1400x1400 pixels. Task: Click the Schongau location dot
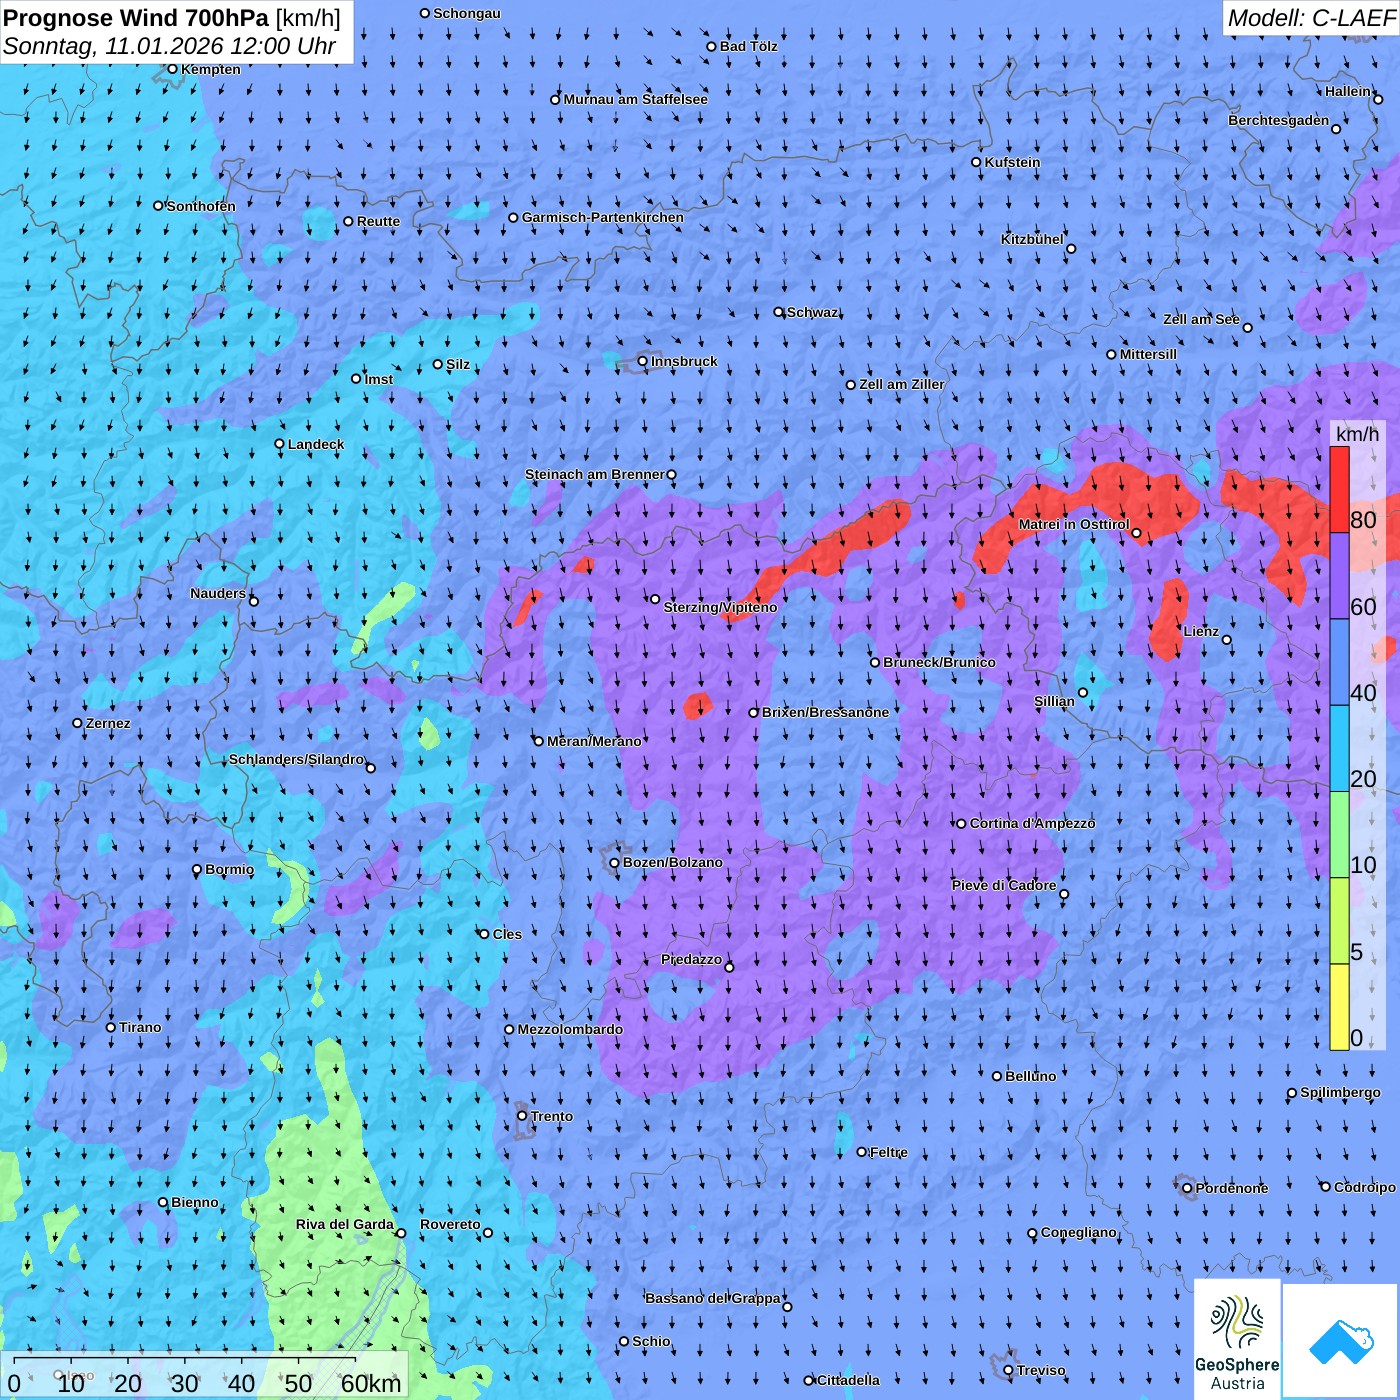[425, 13]
